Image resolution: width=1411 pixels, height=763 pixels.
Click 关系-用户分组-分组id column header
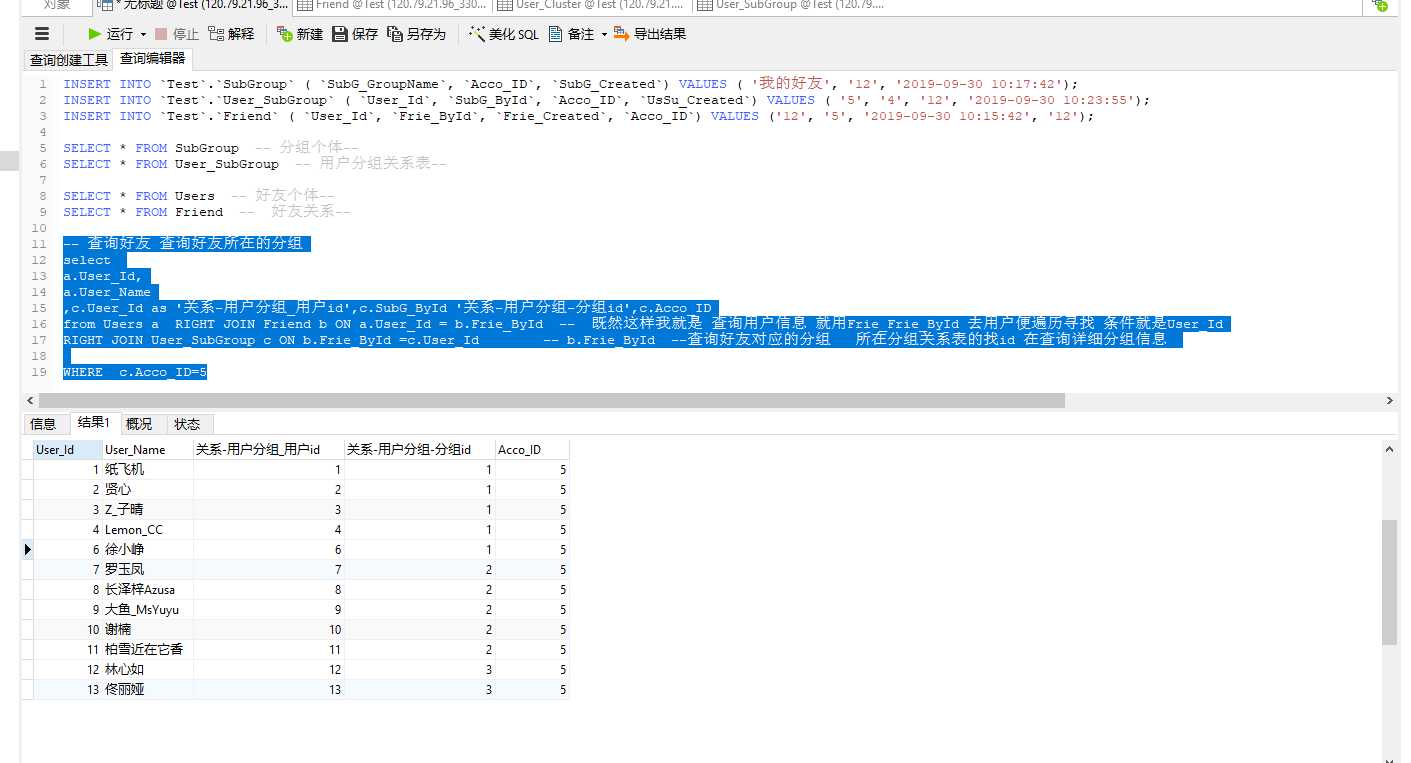click(419, 450)
